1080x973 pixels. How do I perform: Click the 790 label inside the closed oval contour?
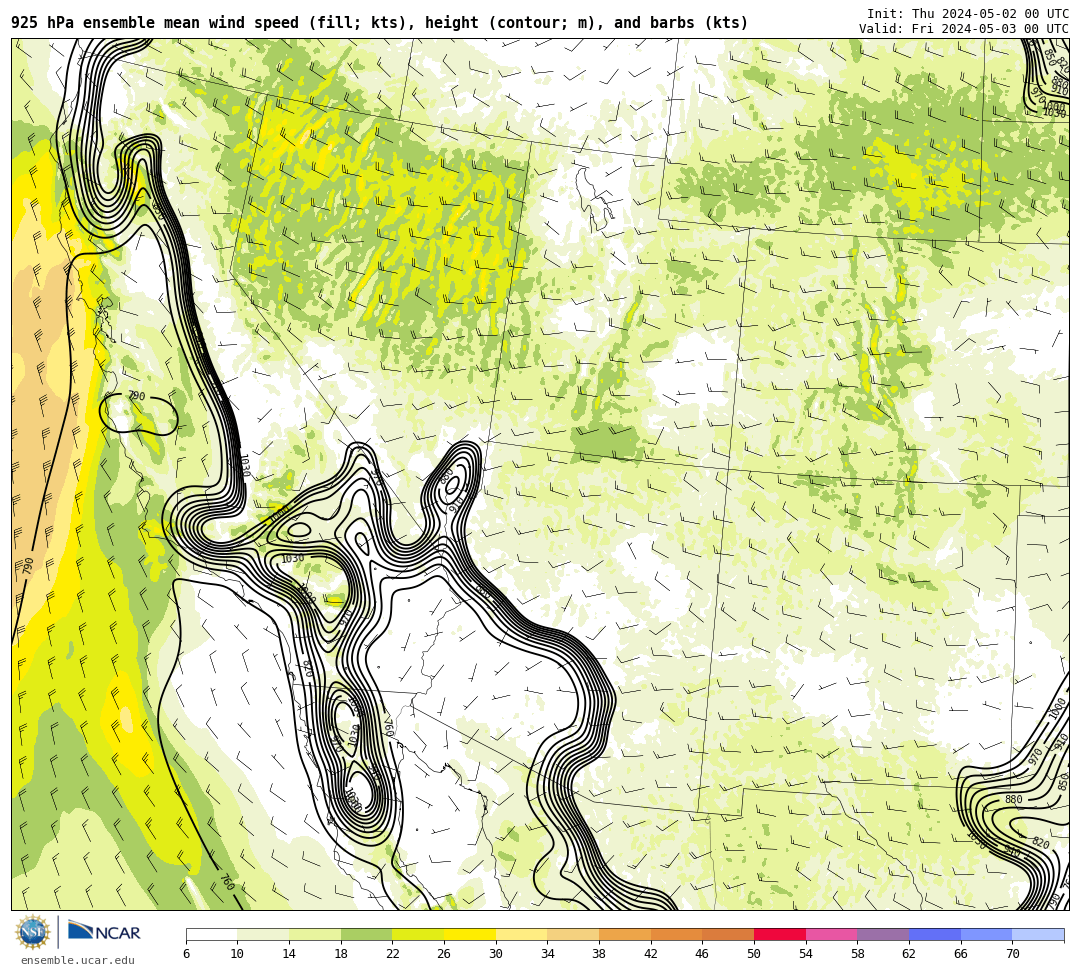pos(136,396)
